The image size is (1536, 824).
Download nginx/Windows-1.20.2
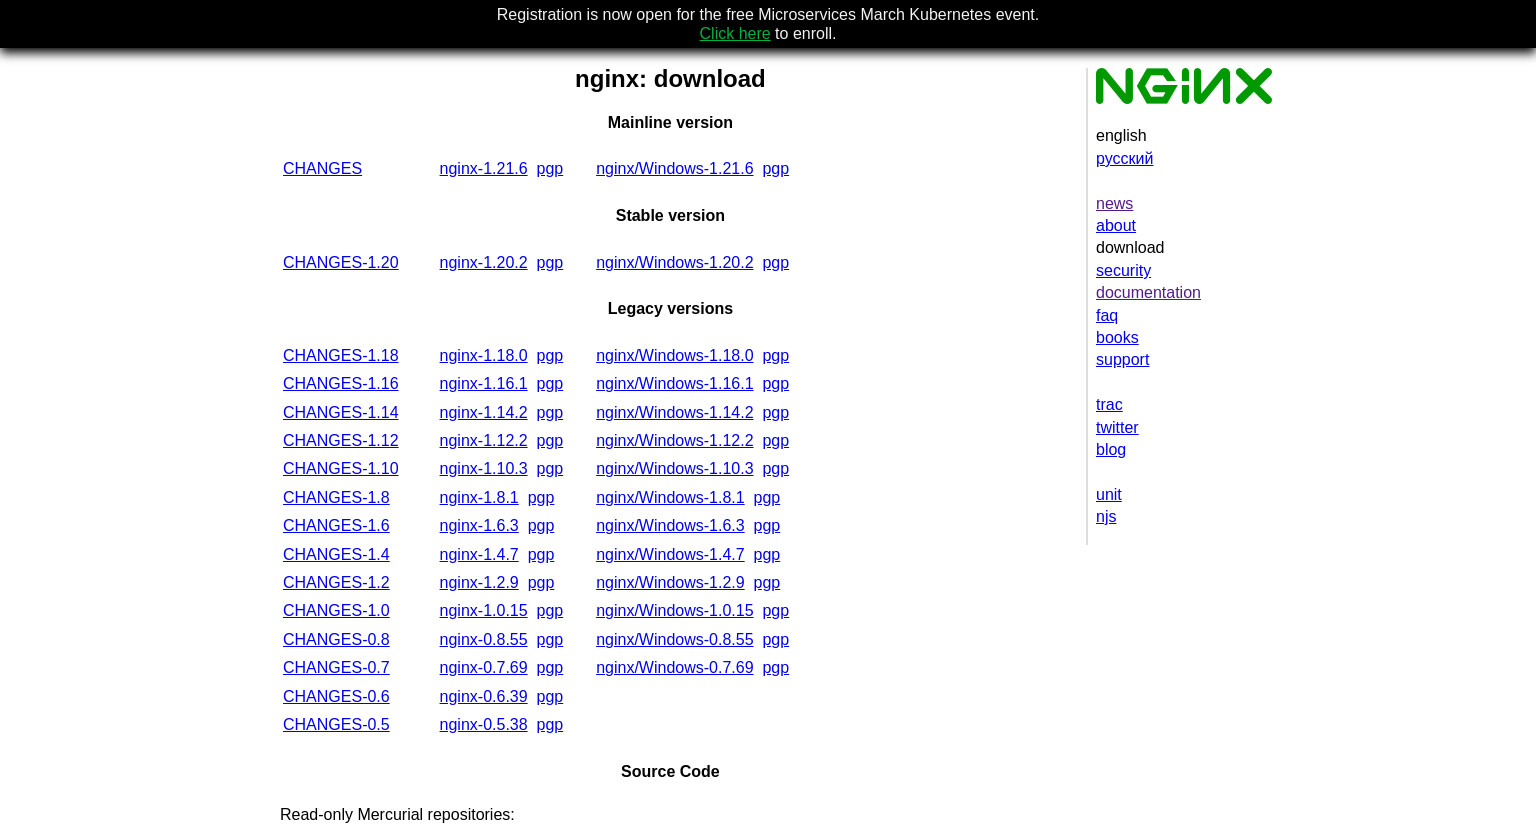675,263
